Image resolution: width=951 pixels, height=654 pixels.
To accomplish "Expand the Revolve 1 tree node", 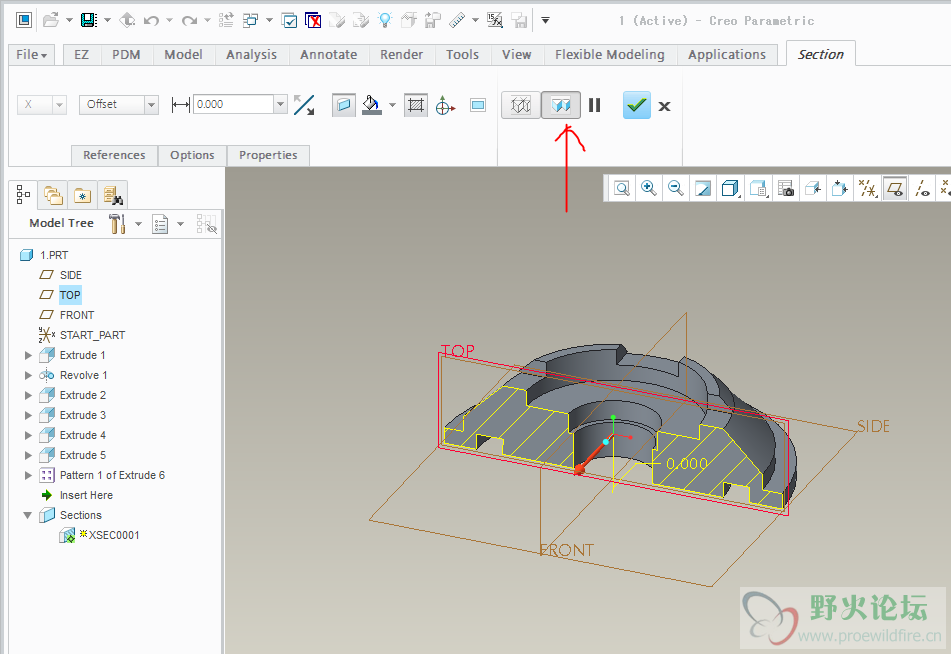I will (28, 375).
